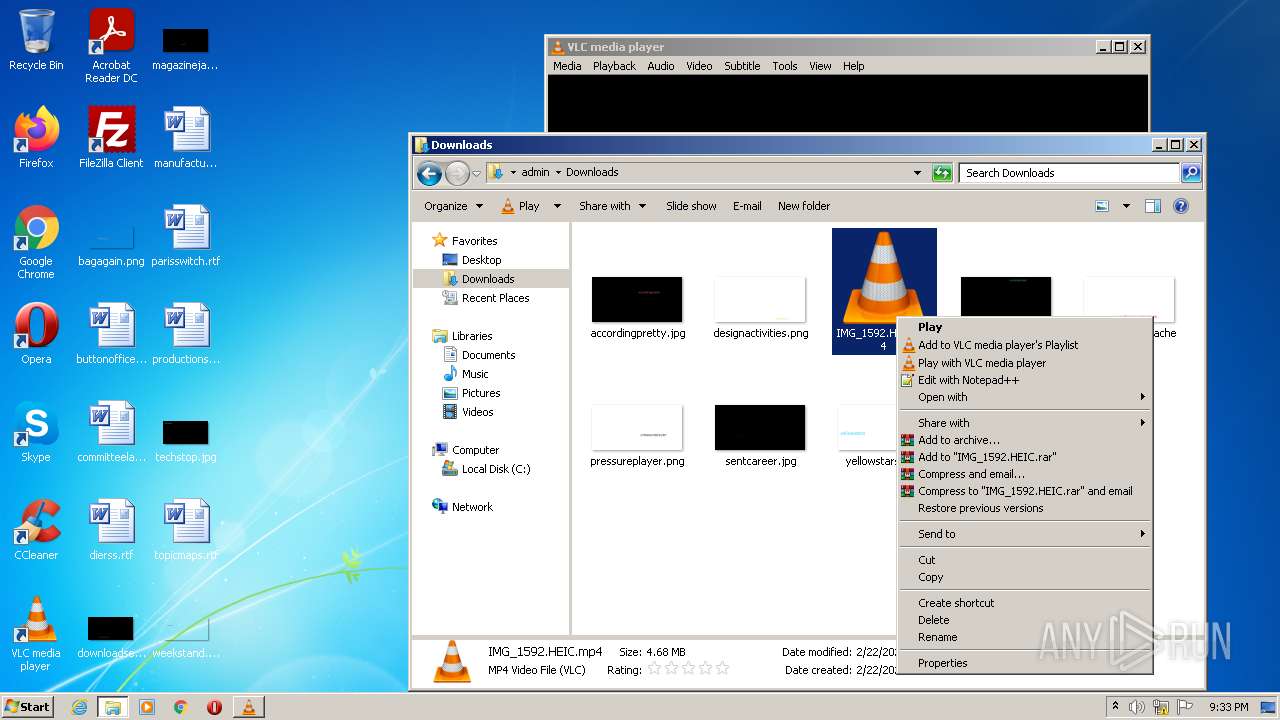Open Recycle Bin desktop icon
The image size is (1280, 720).
click(36, 40)
